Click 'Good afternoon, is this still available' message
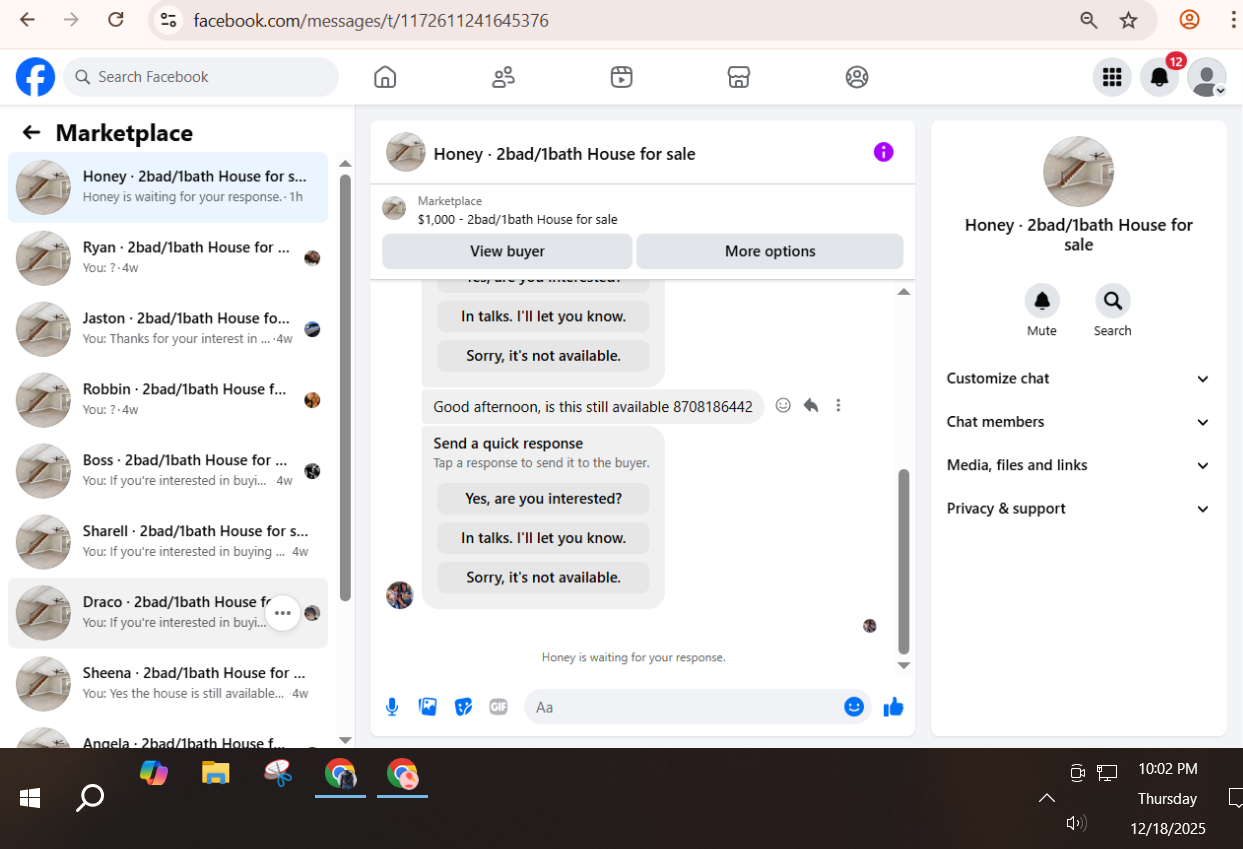This screenshot has width=1243, height=849. (593, 407)
